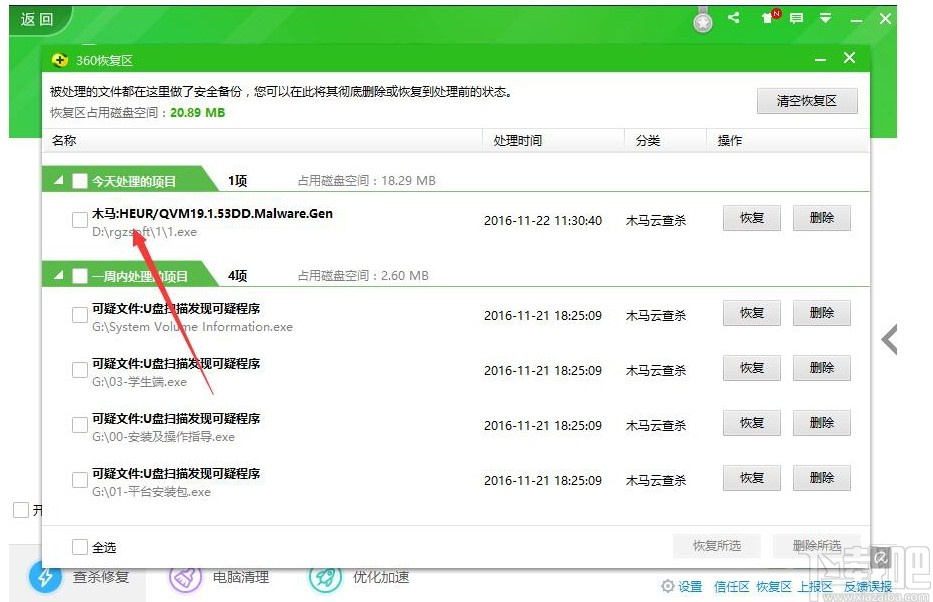Click the 返回 back button

(35, 18)
